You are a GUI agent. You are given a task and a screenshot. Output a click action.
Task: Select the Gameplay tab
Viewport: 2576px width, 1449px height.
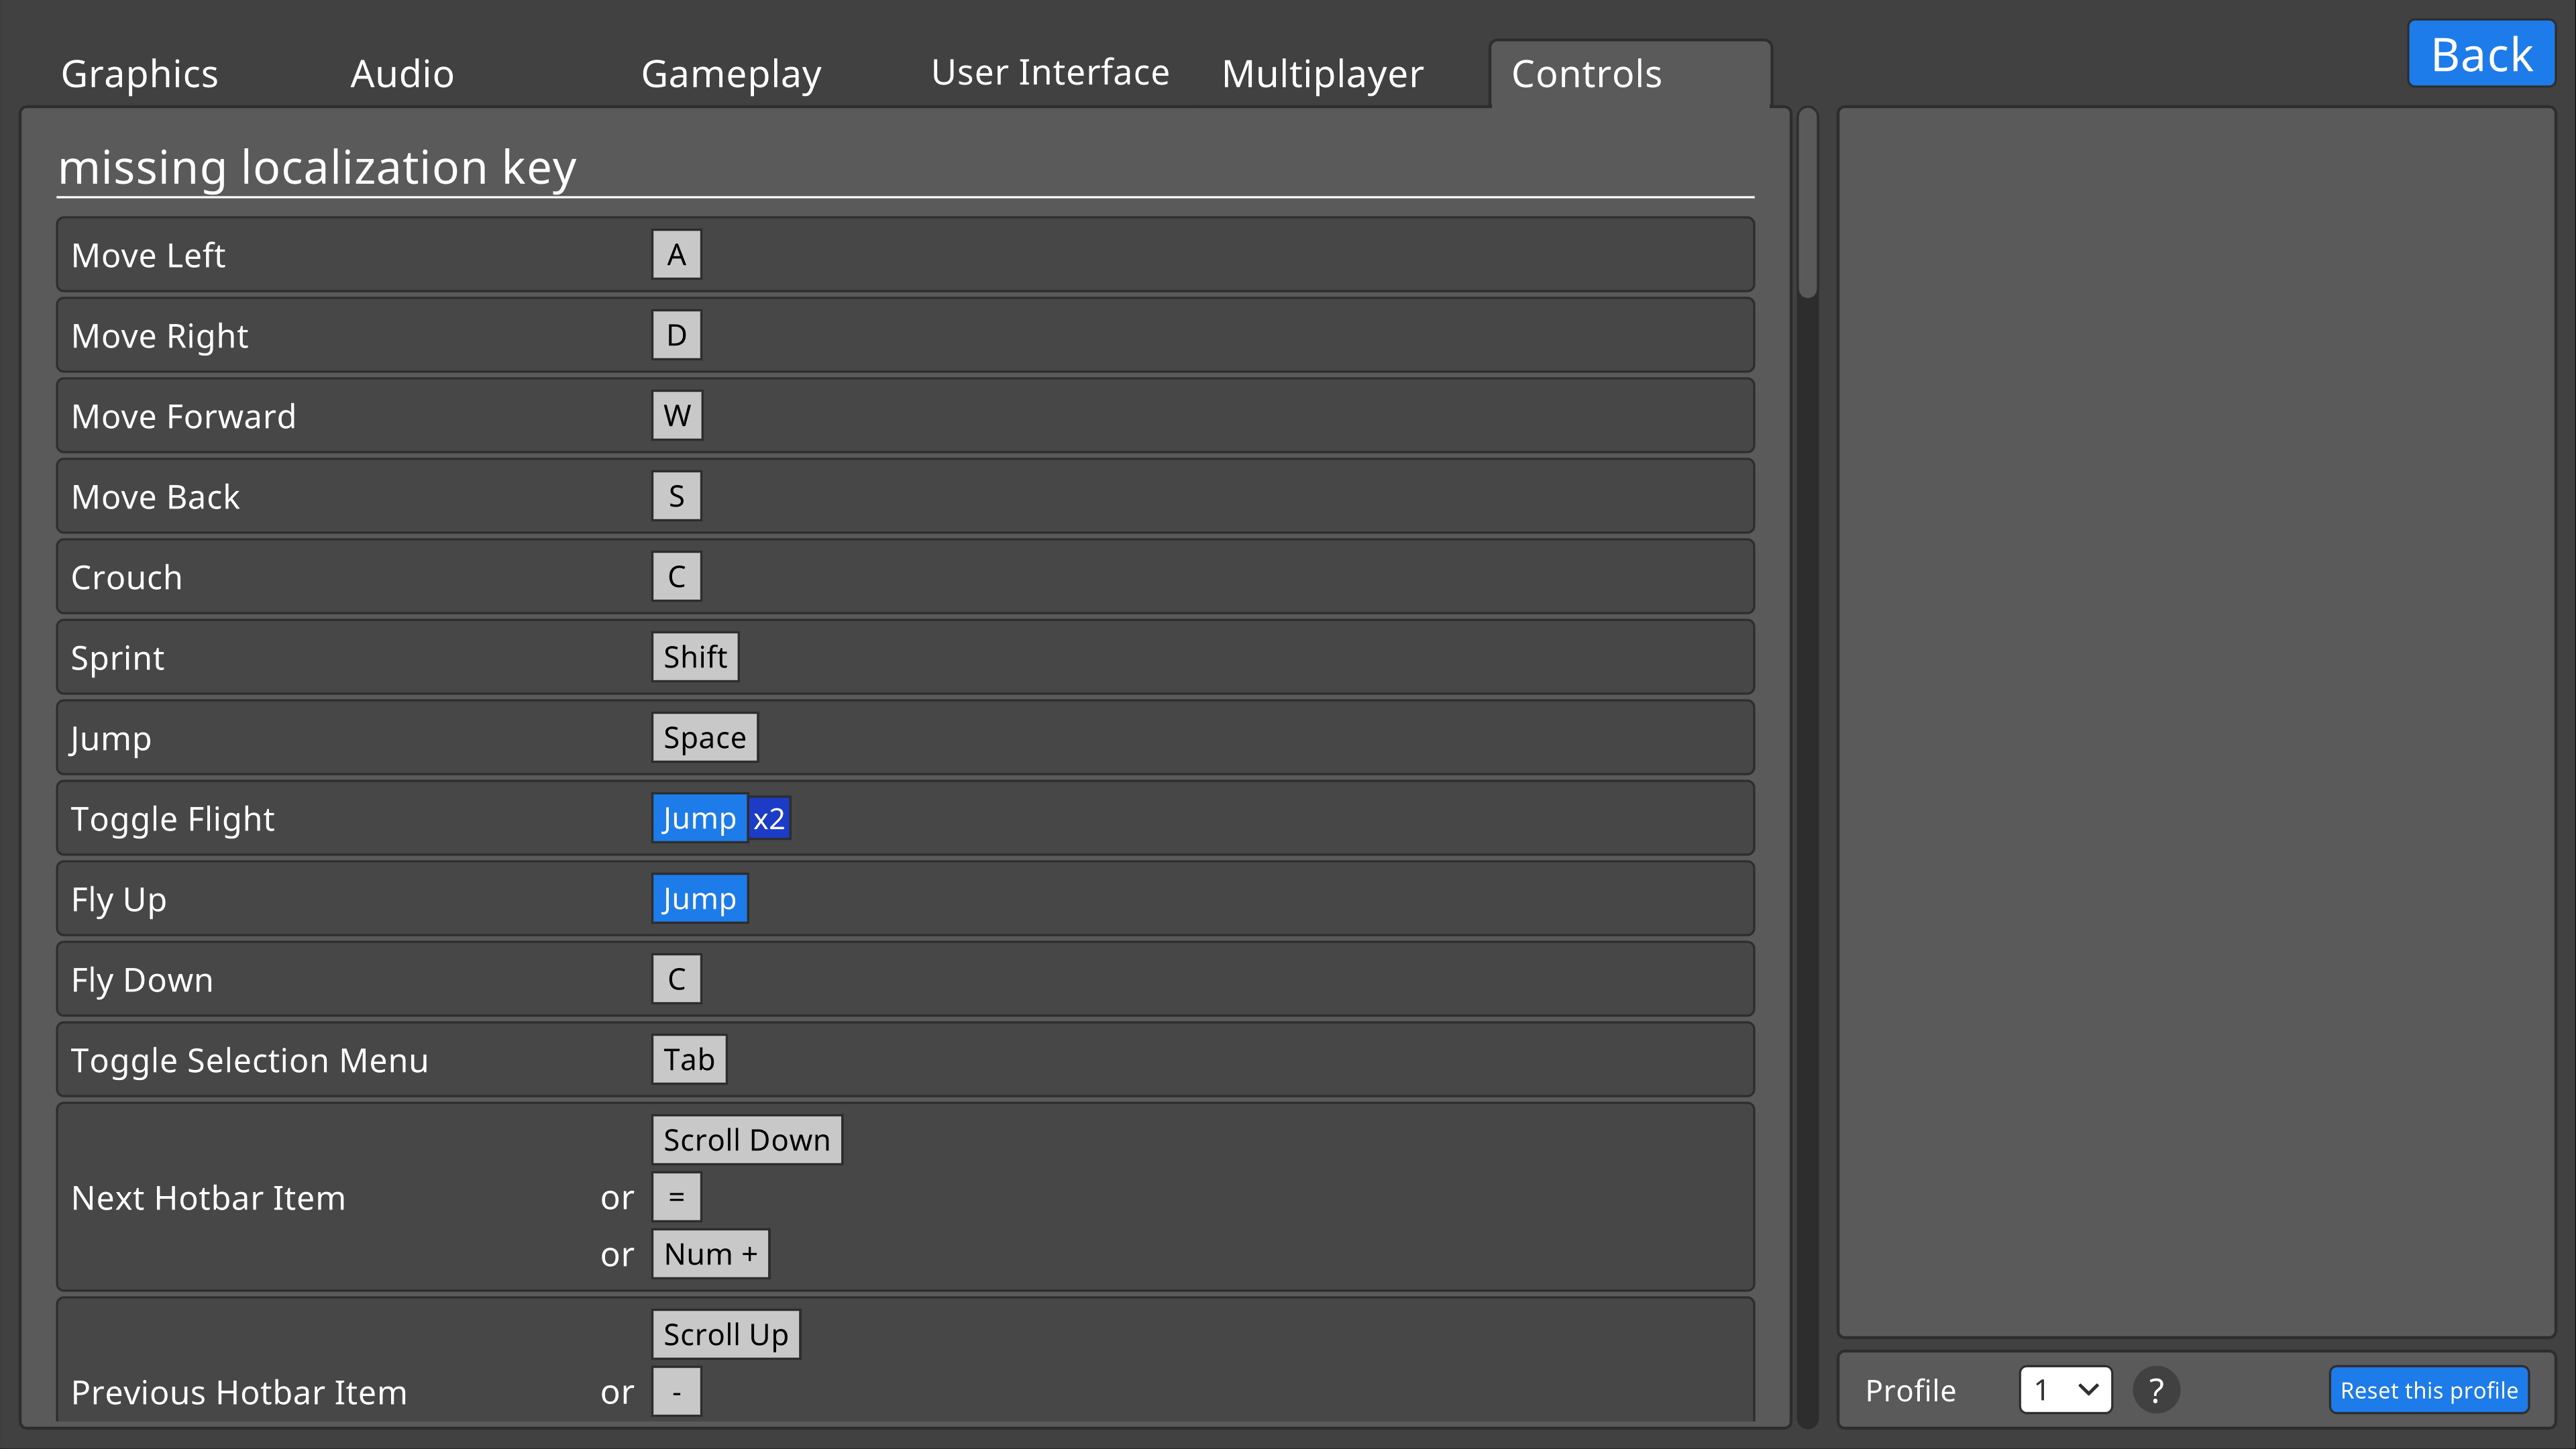pyautogui.click(x=731, y=74)
